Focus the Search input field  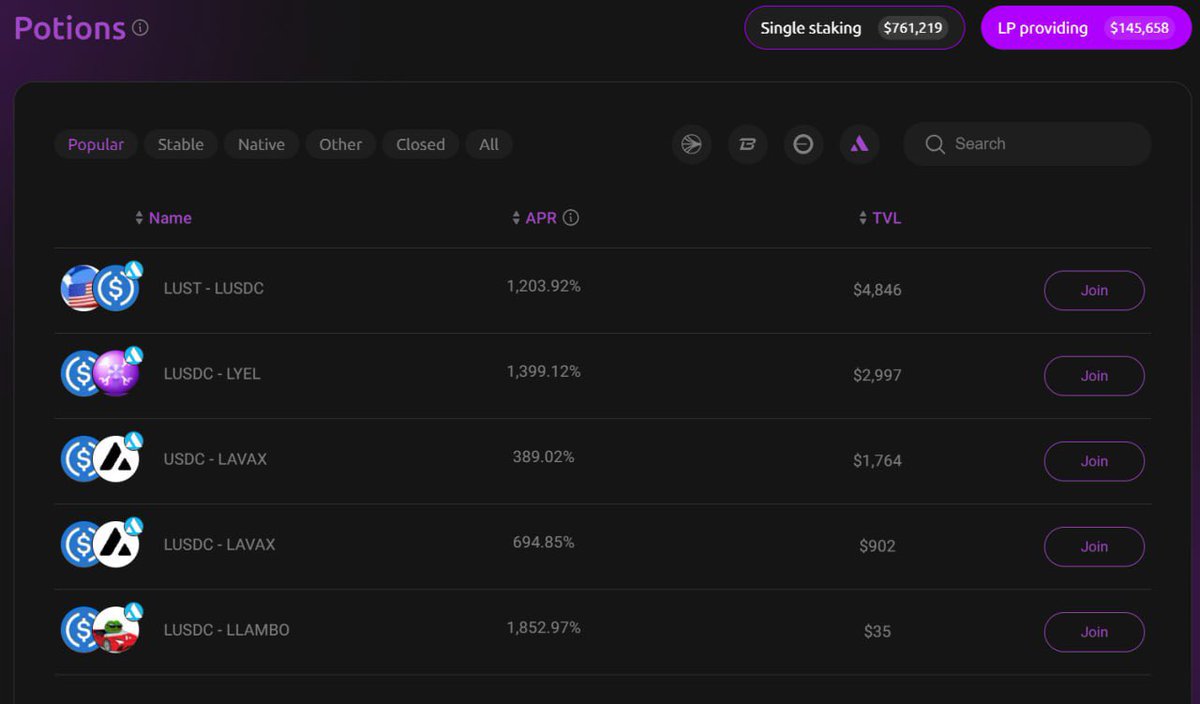pyautogui.click(x=1027, y=144)
